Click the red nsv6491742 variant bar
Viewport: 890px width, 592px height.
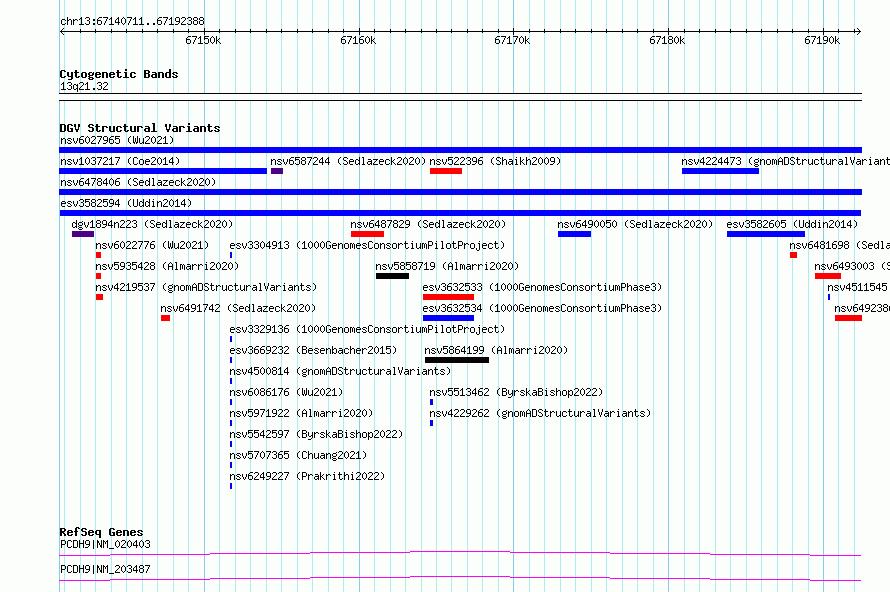pos(165,318)
